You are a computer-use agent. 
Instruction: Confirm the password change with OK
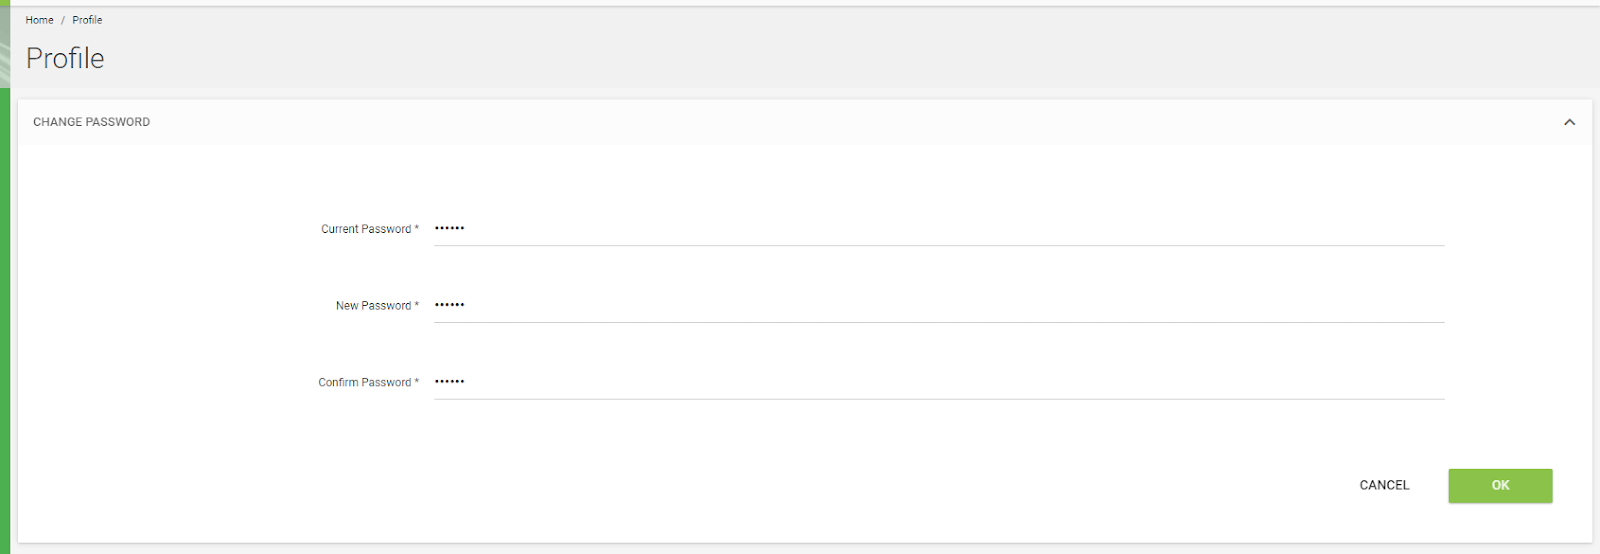point(1500,486)
